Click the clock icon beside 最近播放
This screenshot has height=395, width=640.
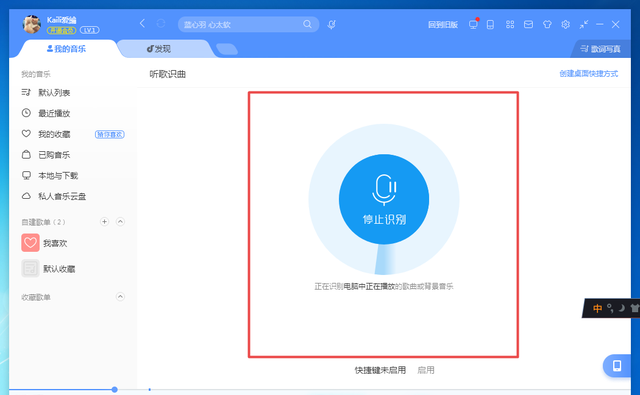pyautogui.click(x=26, y=113)
